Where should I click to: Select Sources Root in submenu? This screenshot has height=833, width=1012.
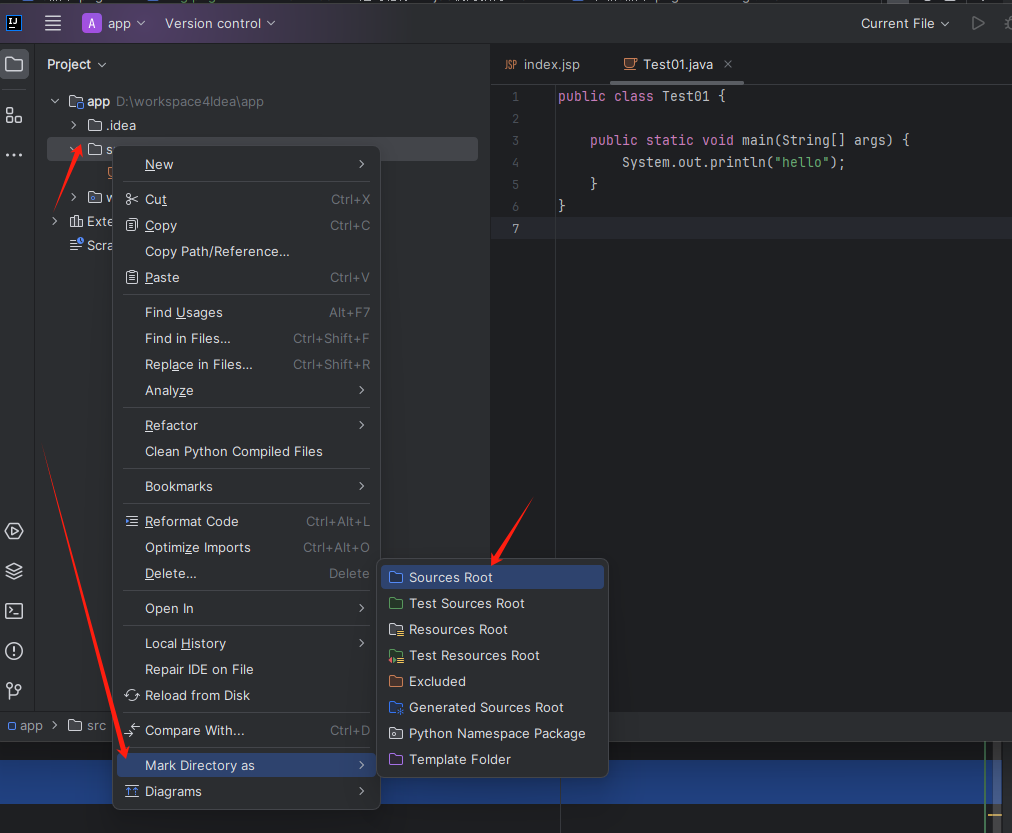pyautogui.click(x=451, y=577)
